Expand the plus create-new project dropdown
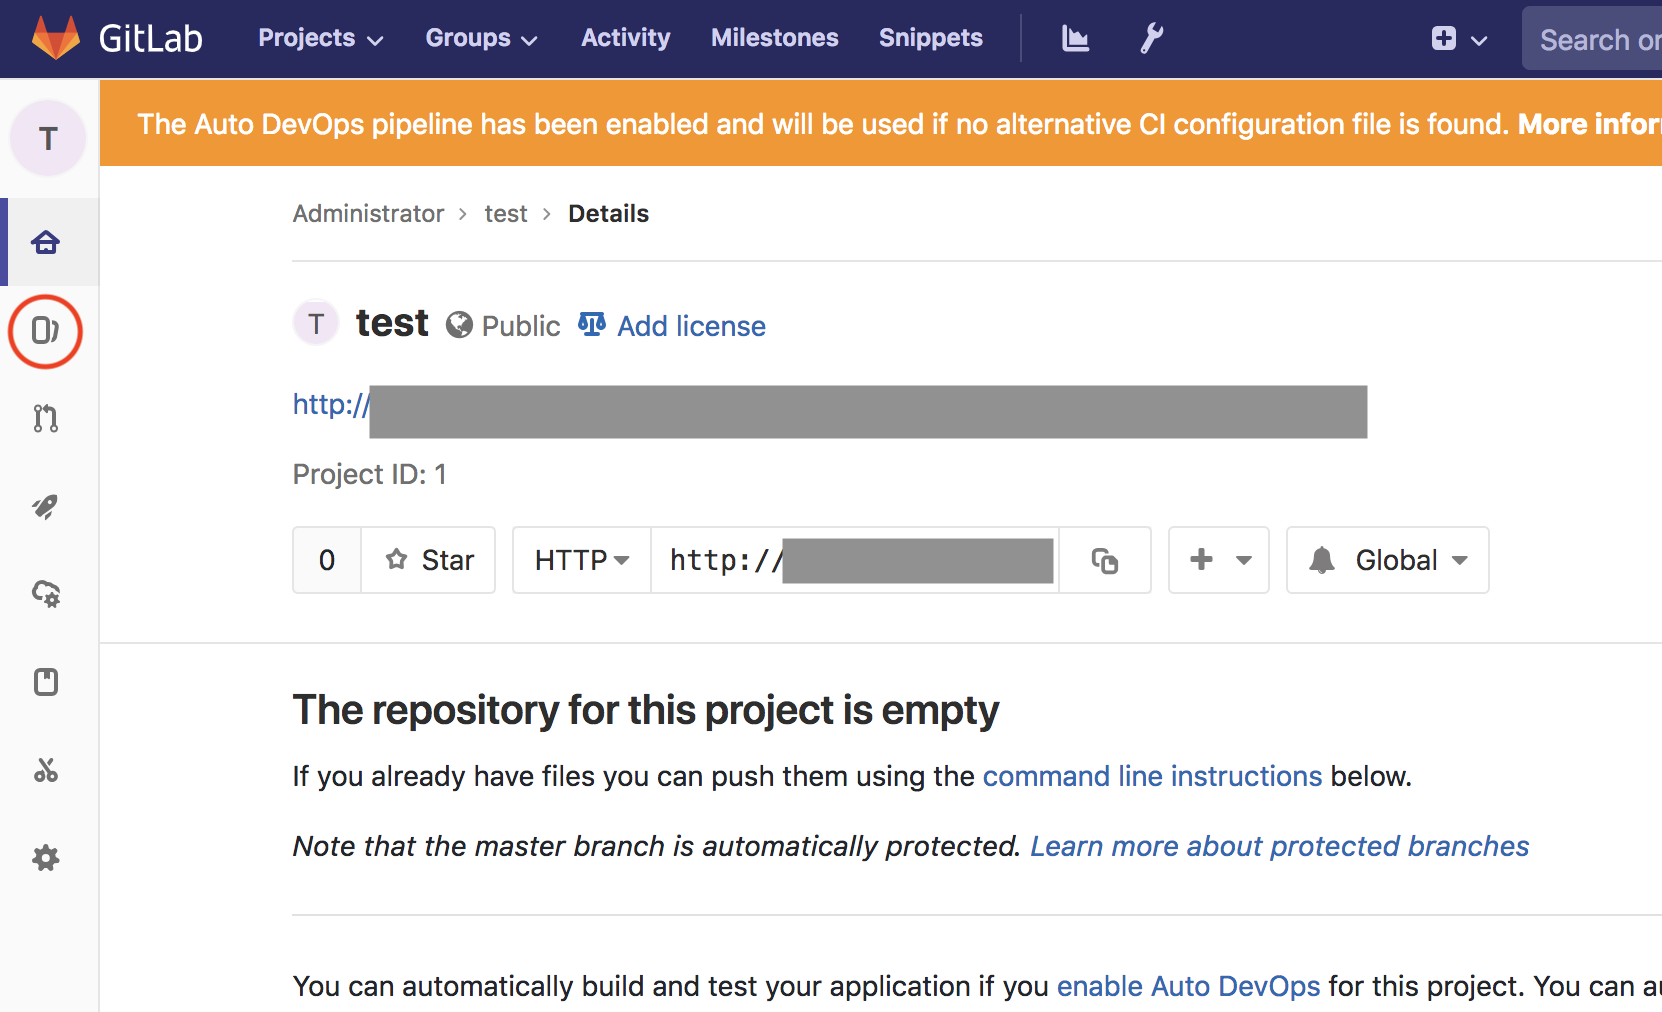 click(x=1219, y=560)
